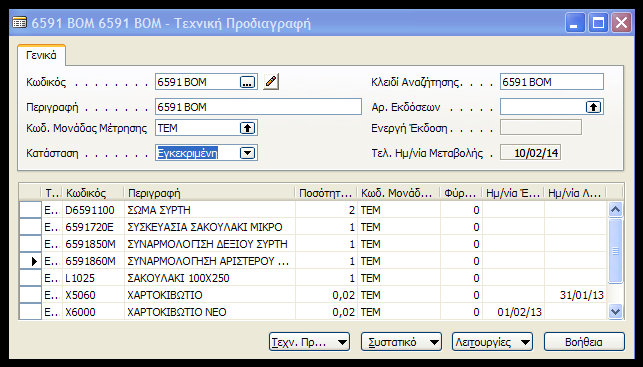This screenshot has width=643, height=367.
Task: Click the table scrollbar up arrow
Action: click(615, 210)
